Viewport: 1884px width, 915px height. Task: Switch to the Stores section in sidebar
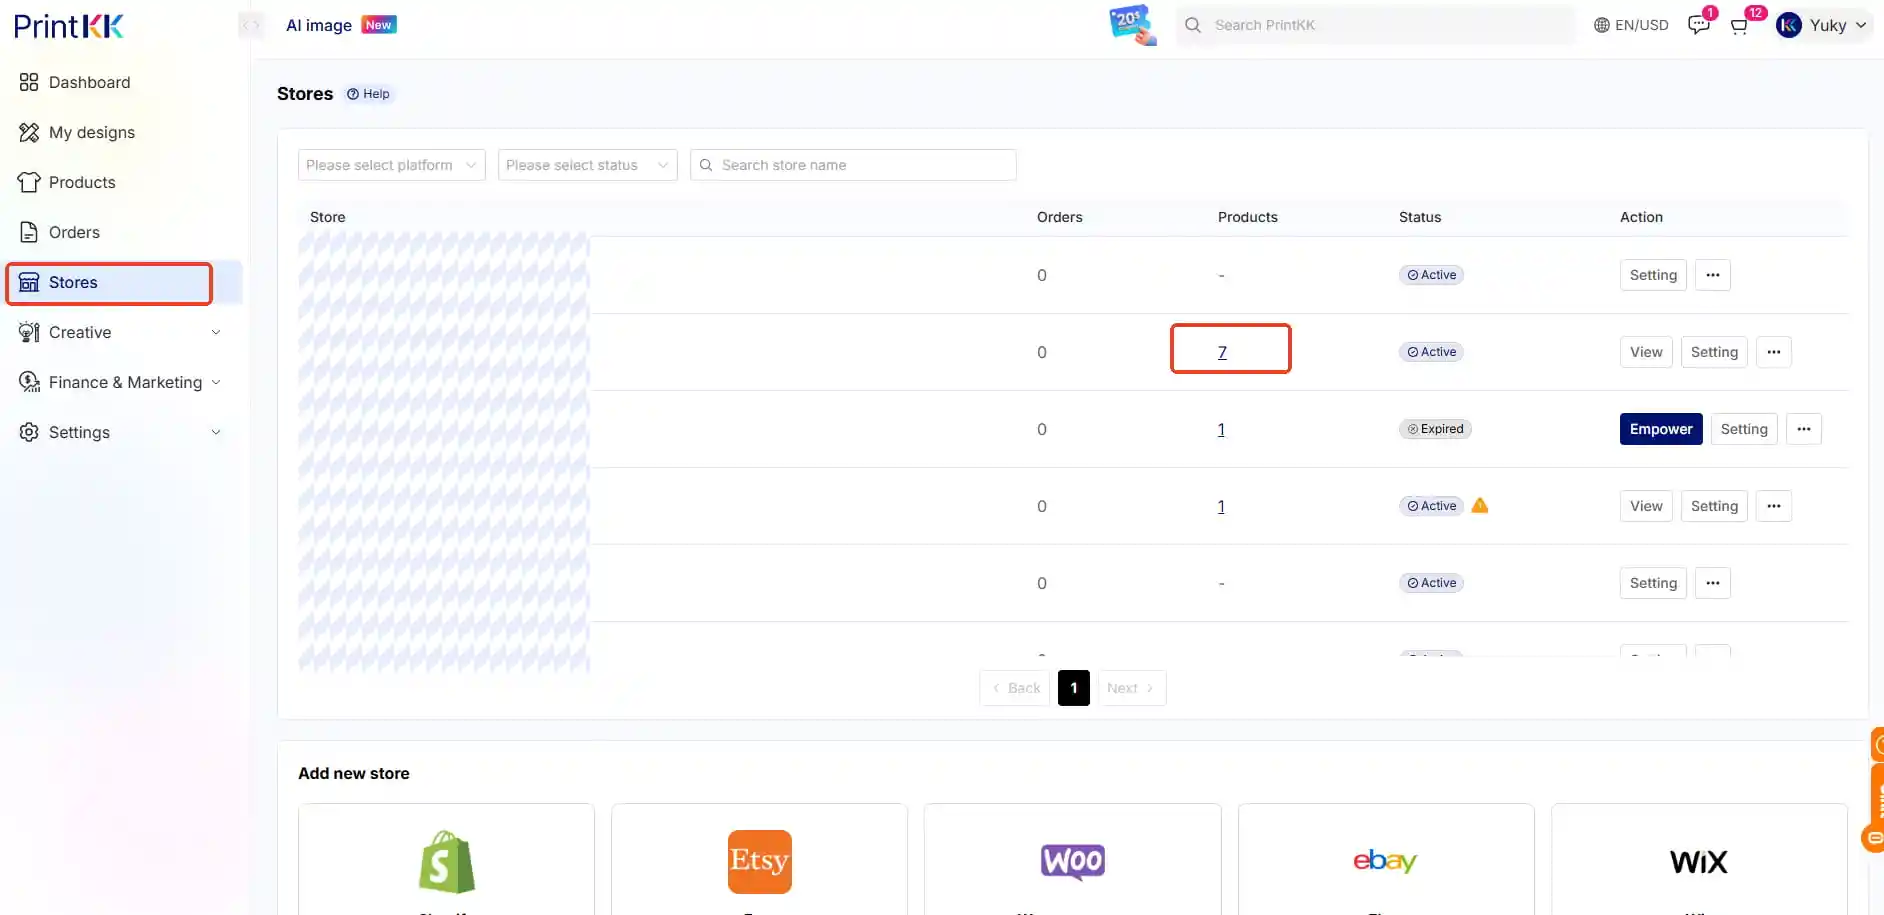coord(70,282)
